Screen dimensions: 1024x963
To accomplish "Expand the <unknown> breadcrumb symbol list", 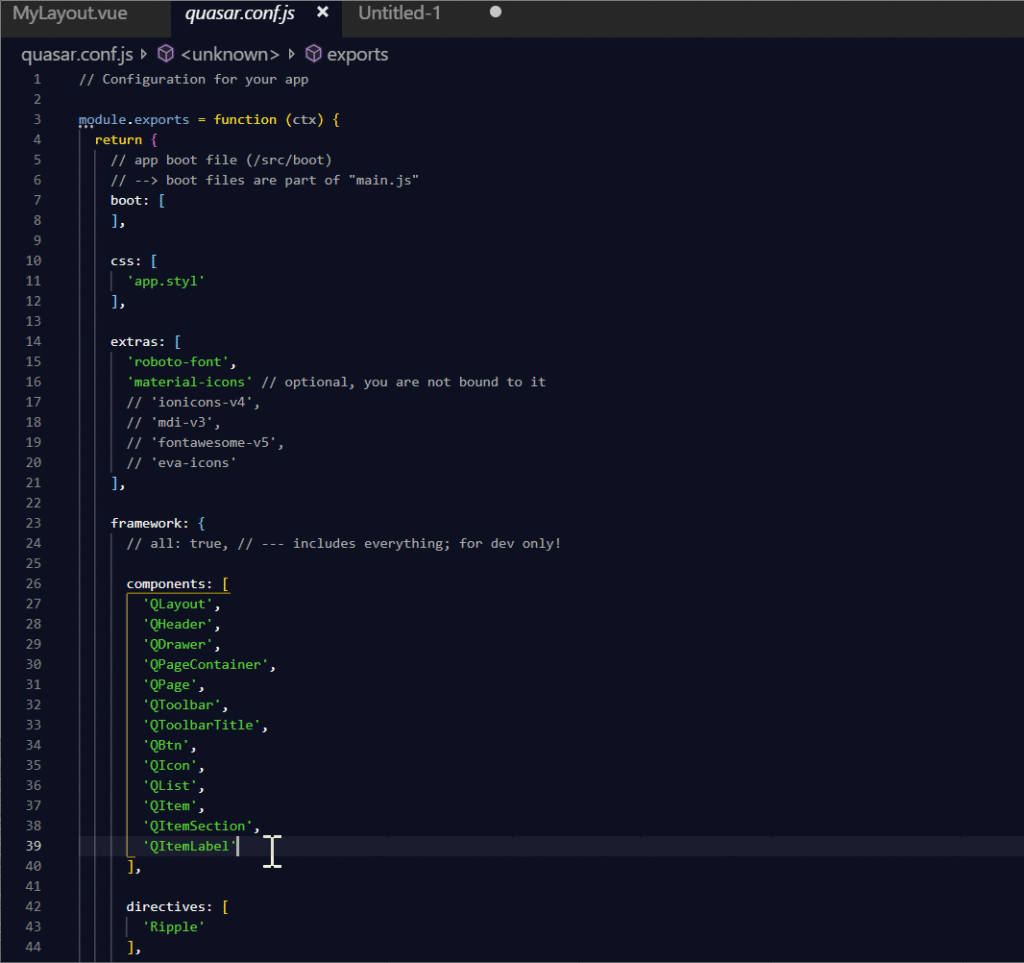I will [x=229, y=54].
